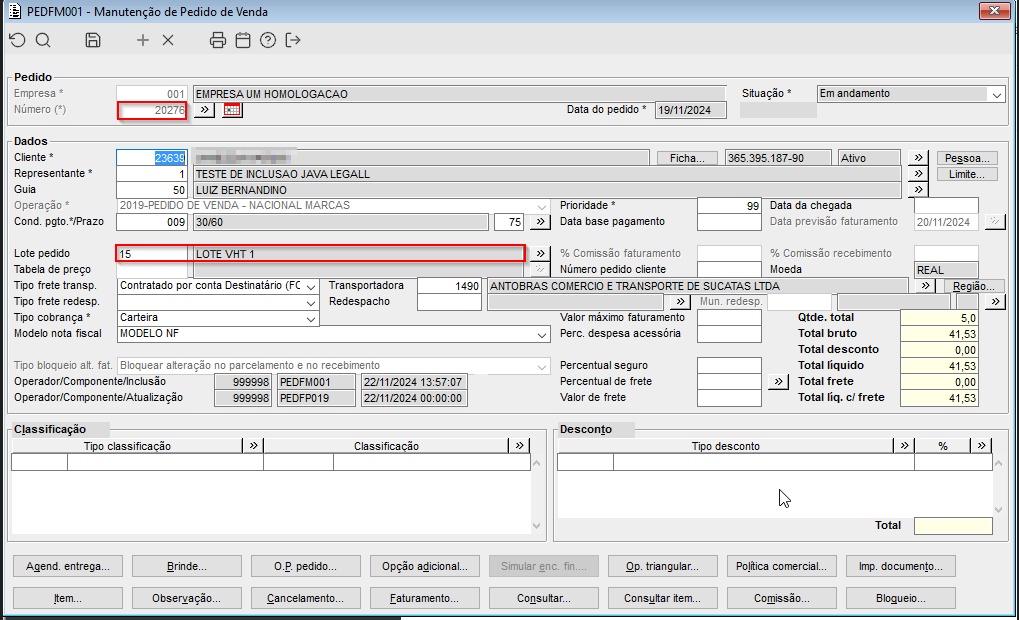The width and height of the screenshot is (1019, 620).
Task: Click the Agend. entrega... button
Action: (68, 566)
